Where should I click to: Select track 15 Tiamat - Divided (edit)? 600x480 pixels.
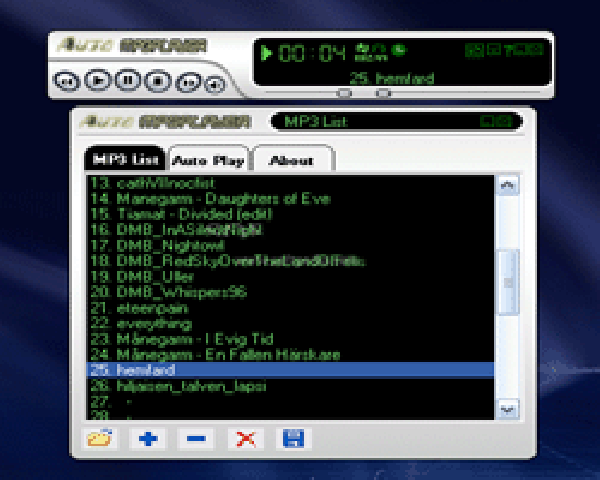291,214
